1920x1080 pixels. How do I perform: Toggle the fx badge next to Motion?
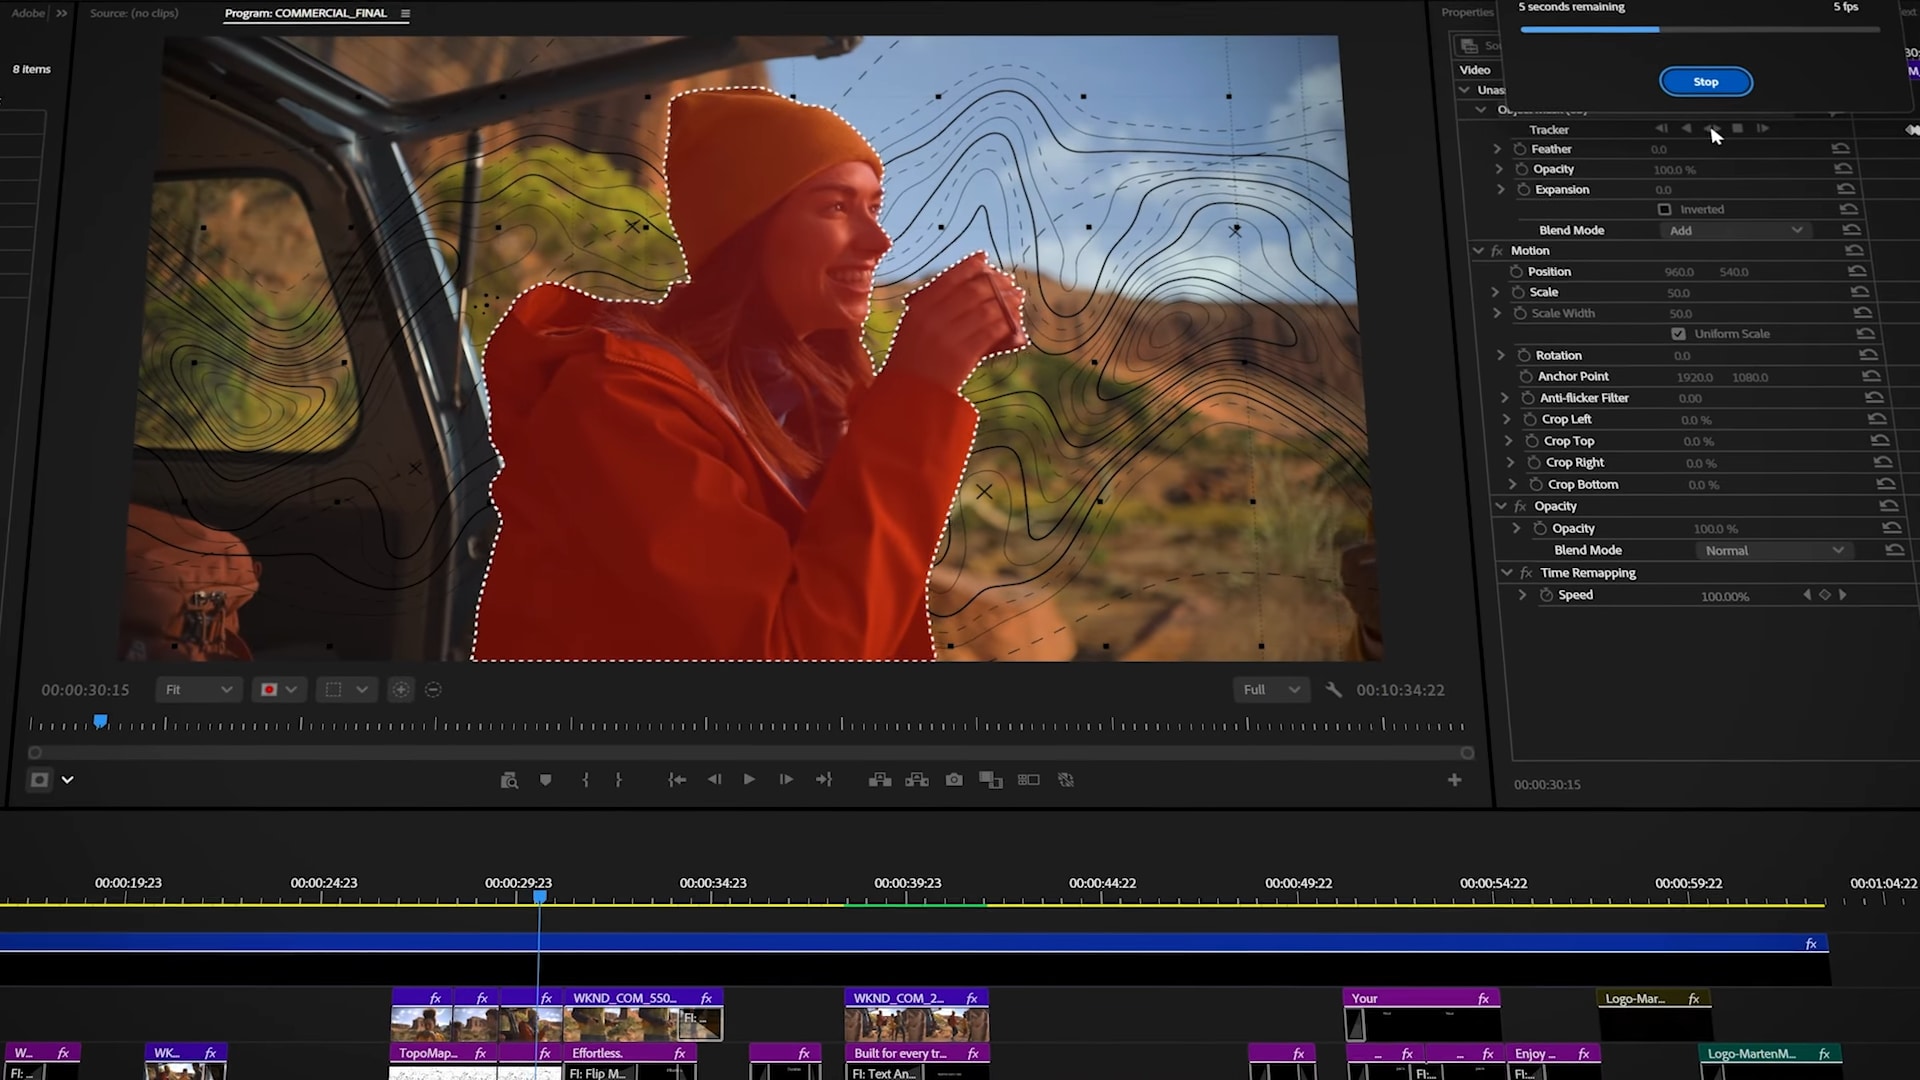click(x=1496, y=251)
